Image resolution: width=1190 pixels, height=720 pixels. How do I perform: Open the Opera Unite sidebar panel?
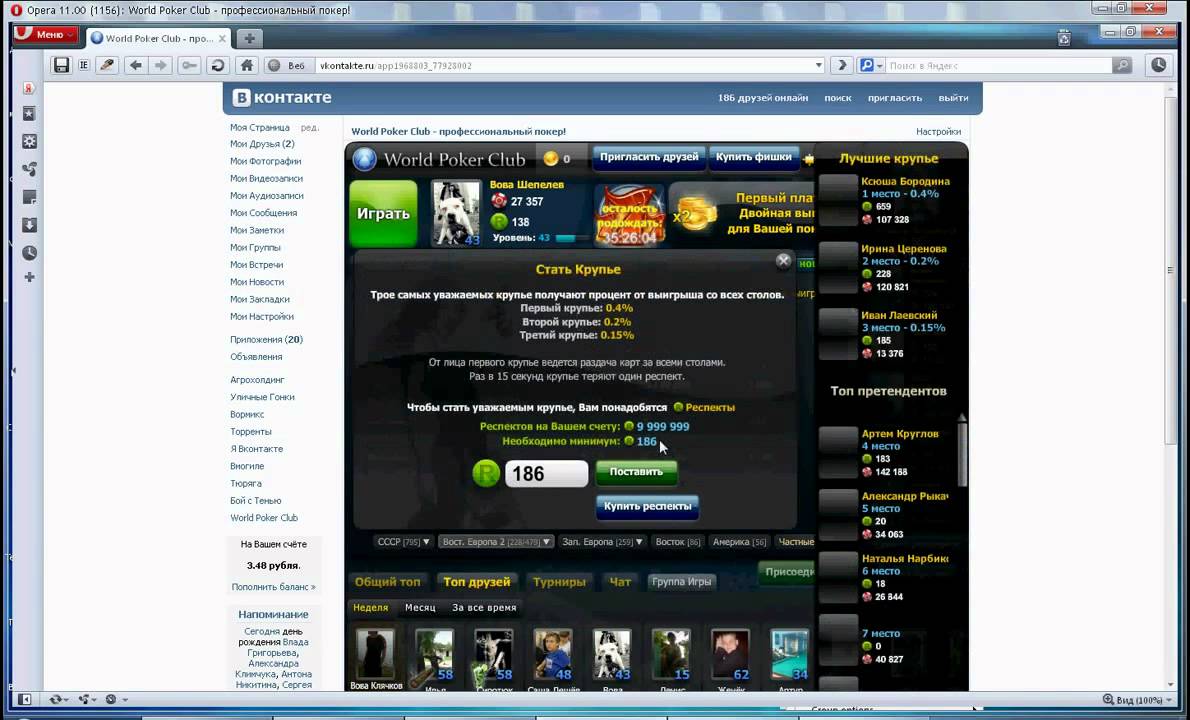click(x=29, y=169)
